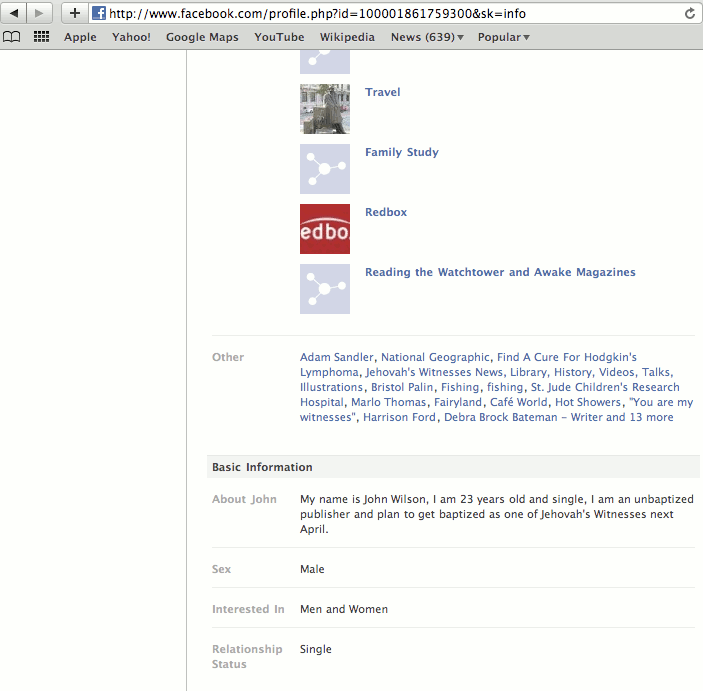Screen dimensions: 703x691
Task: Click the Family Study placeholder icon
Action: (x=325, y=169)
